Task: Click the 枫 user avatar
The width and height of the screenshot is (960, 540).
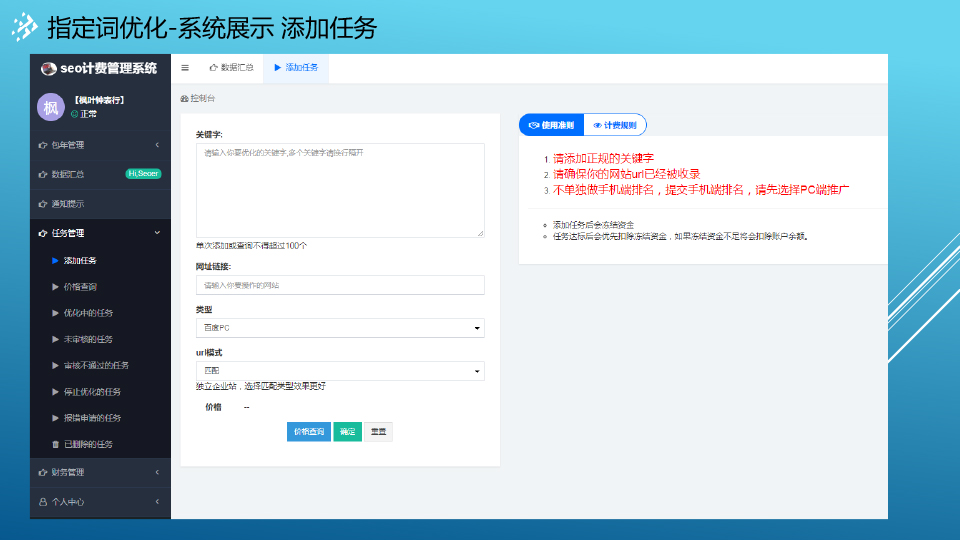Action: 50,107
